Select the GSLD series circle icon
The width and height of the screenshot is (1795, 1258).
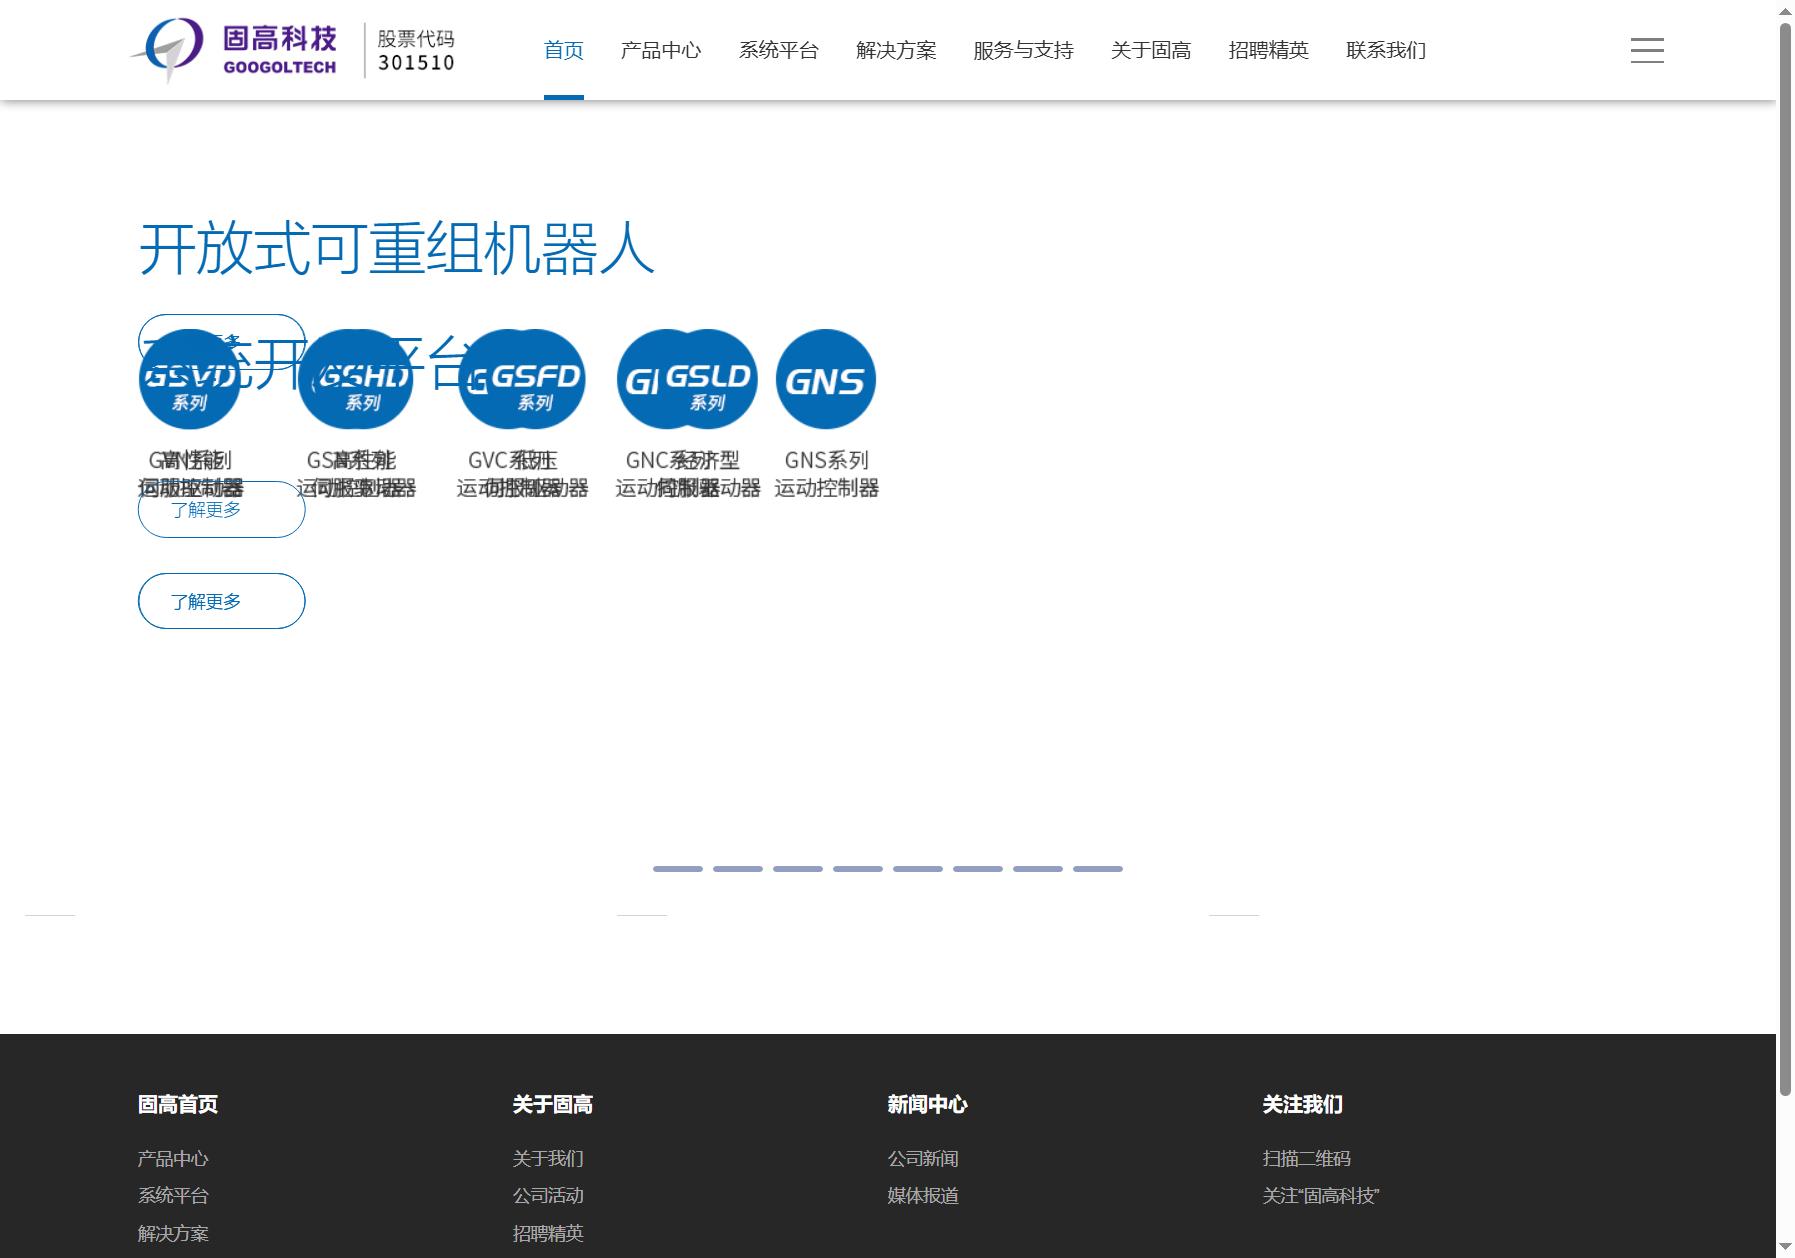(x=708, y=379)
